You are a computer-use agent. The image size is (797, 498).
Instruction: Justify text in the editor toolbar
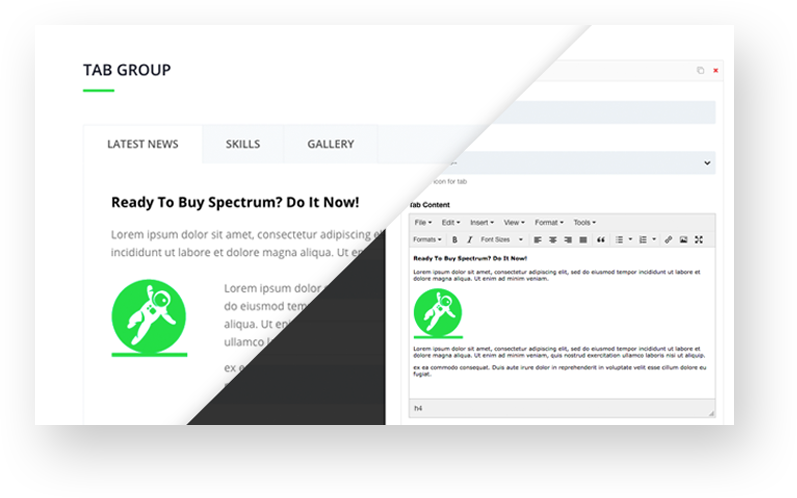coord(583,239)
